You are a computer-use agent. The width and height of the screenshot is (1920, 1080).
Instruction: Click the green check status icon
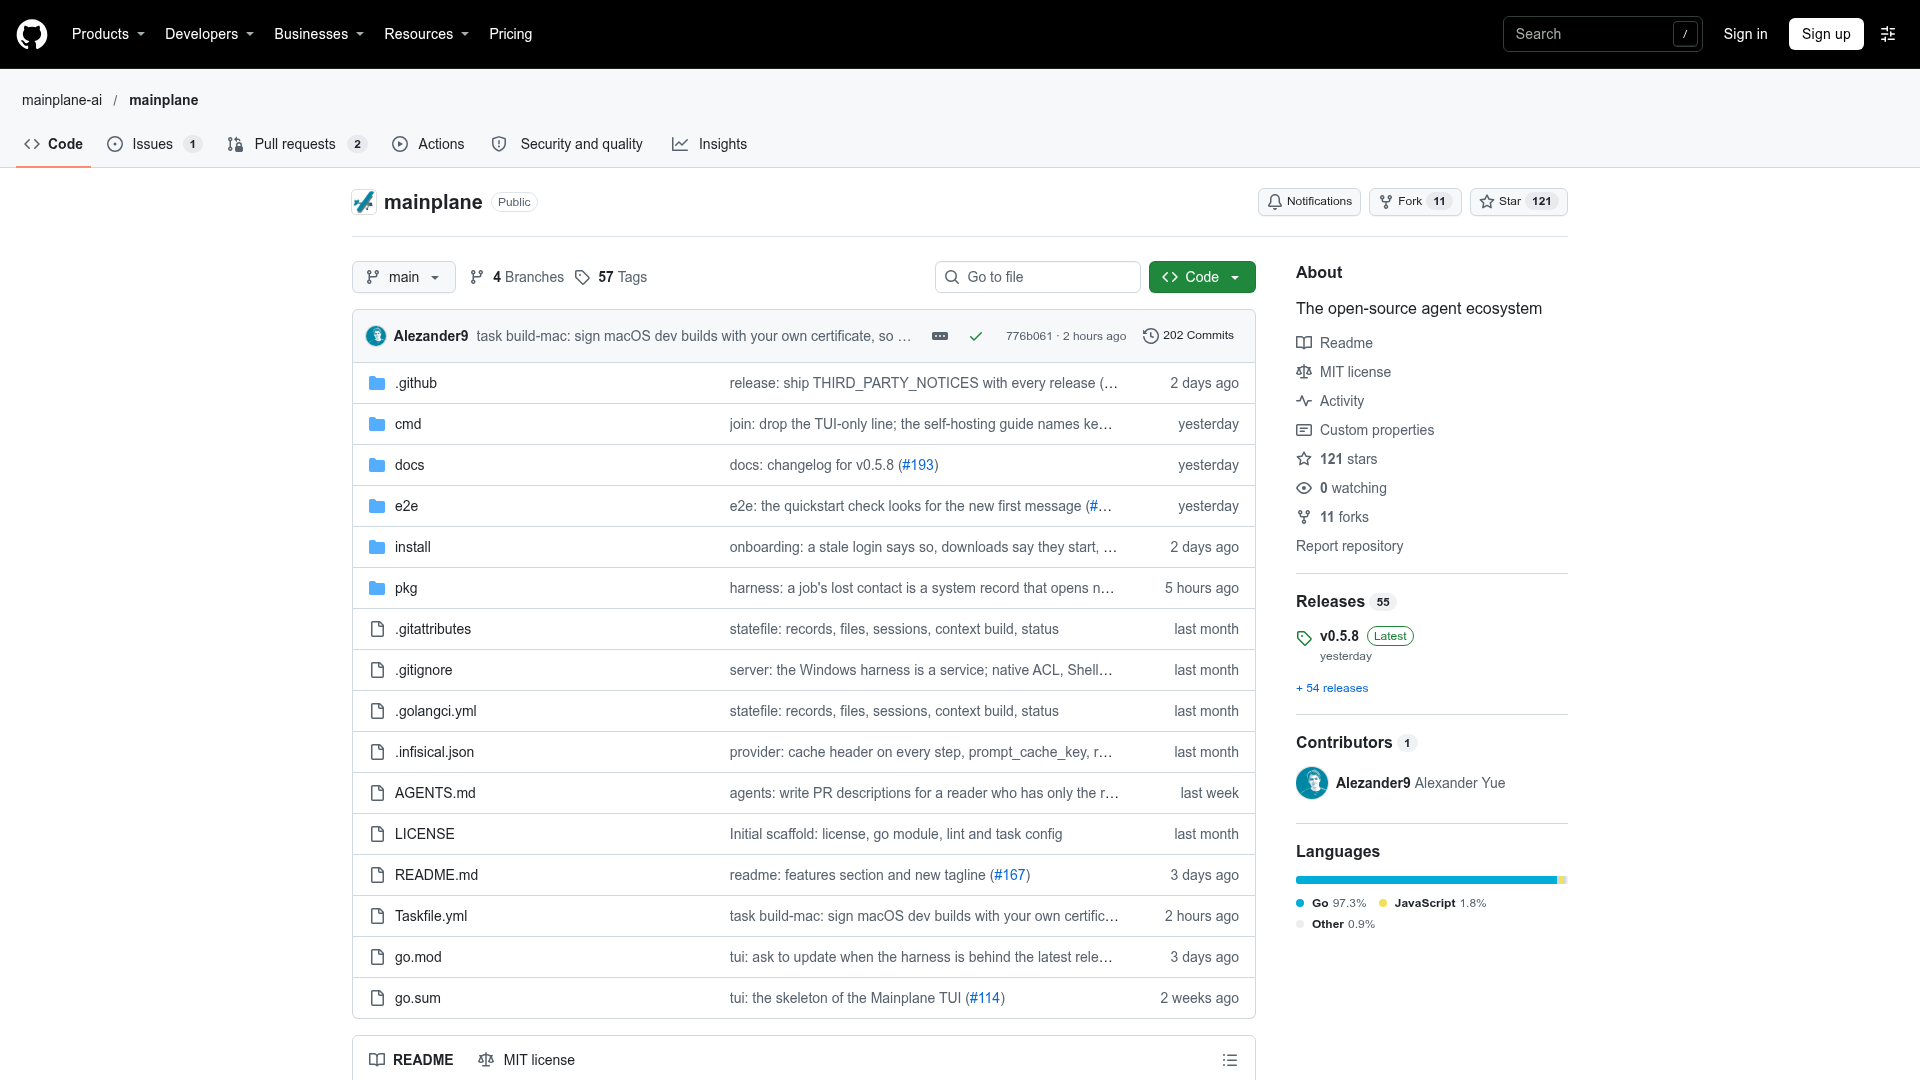[976, 336]
